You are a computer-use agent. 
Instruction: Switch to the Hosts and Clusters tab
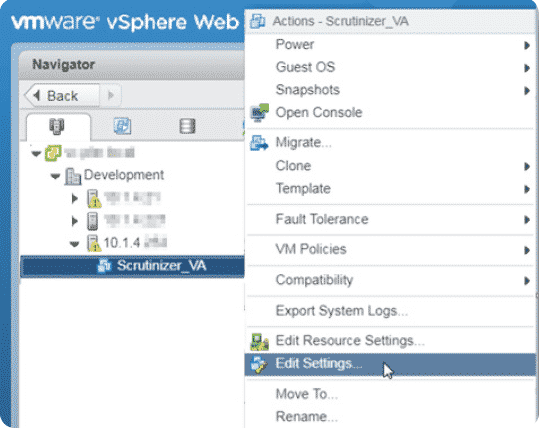click(x=57, y=126)
